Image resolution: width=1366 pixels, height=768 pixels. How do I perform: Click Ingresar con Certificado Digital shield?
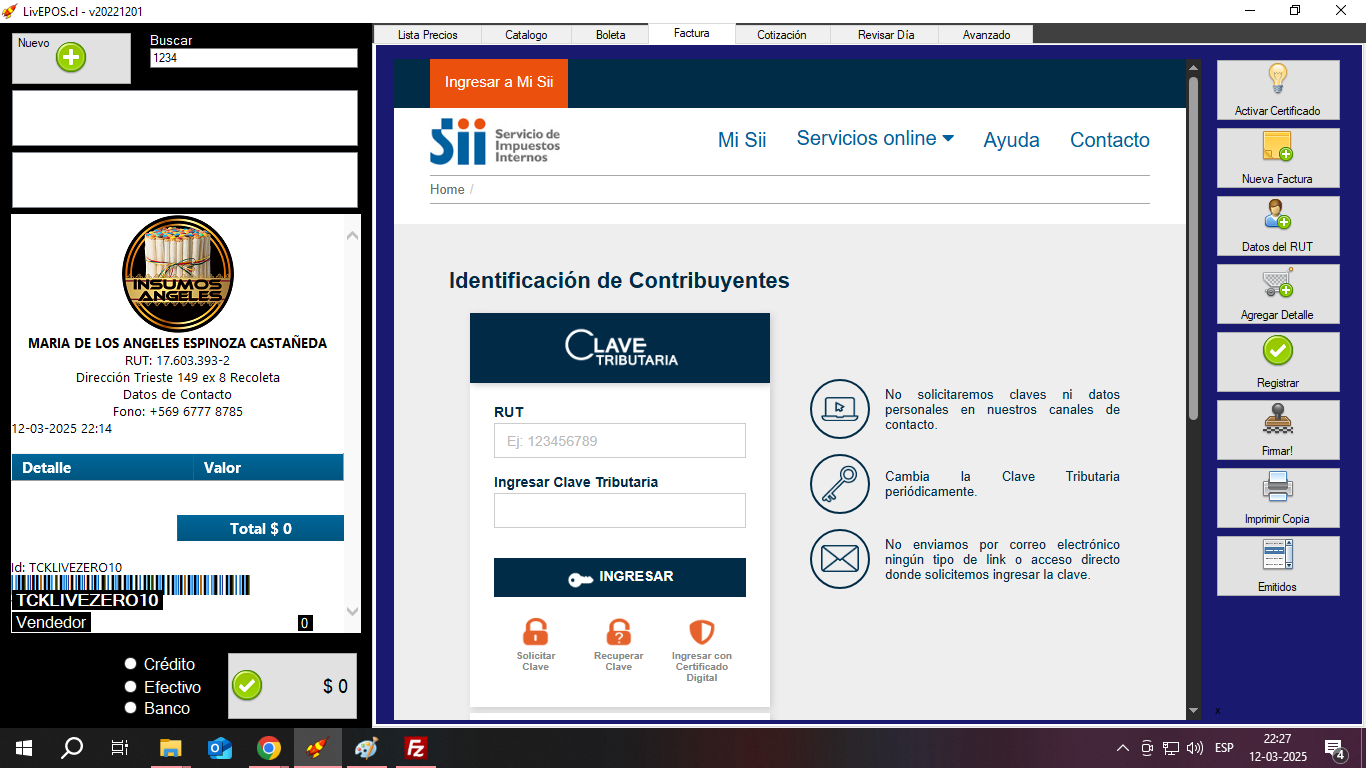[x=702, y=632]
